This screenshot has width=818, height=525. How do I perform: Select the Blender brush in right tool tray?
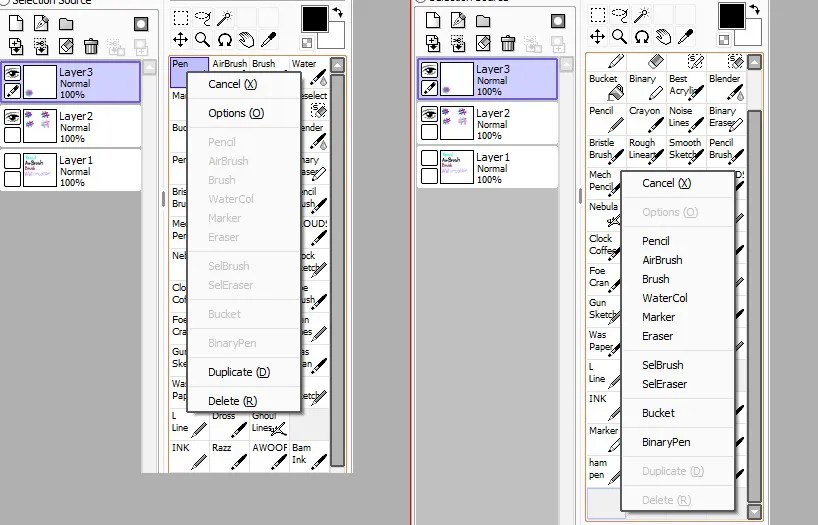pos(726,86)
